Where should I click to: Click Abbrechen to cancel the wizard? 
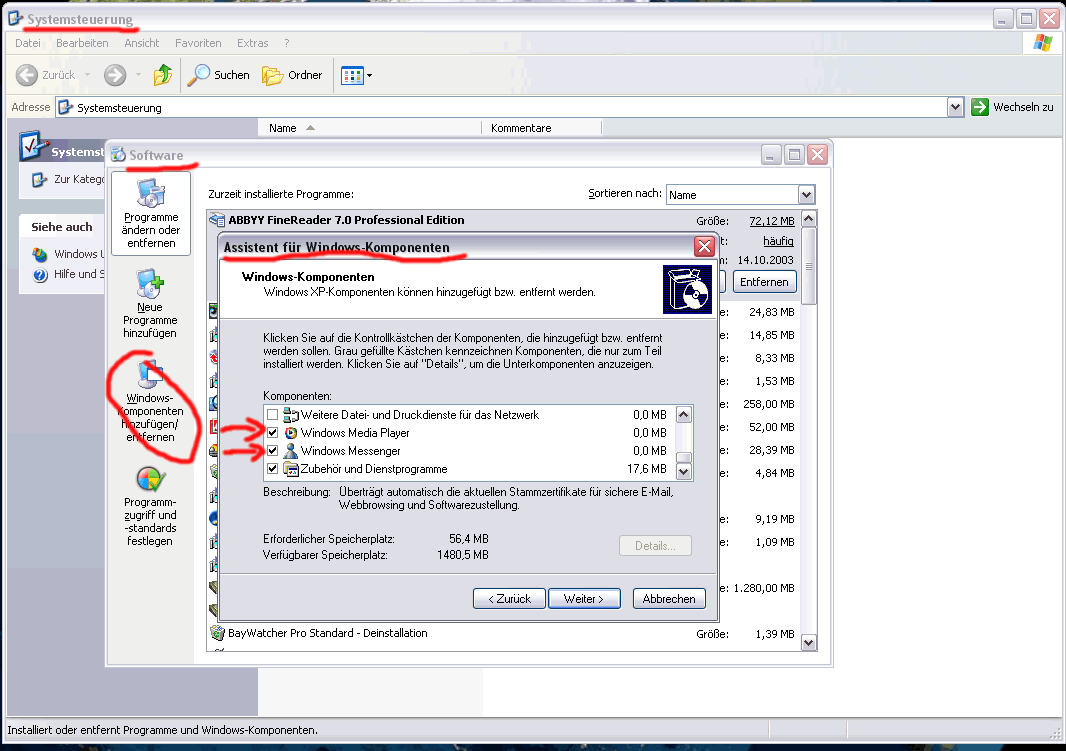point(669,599)
